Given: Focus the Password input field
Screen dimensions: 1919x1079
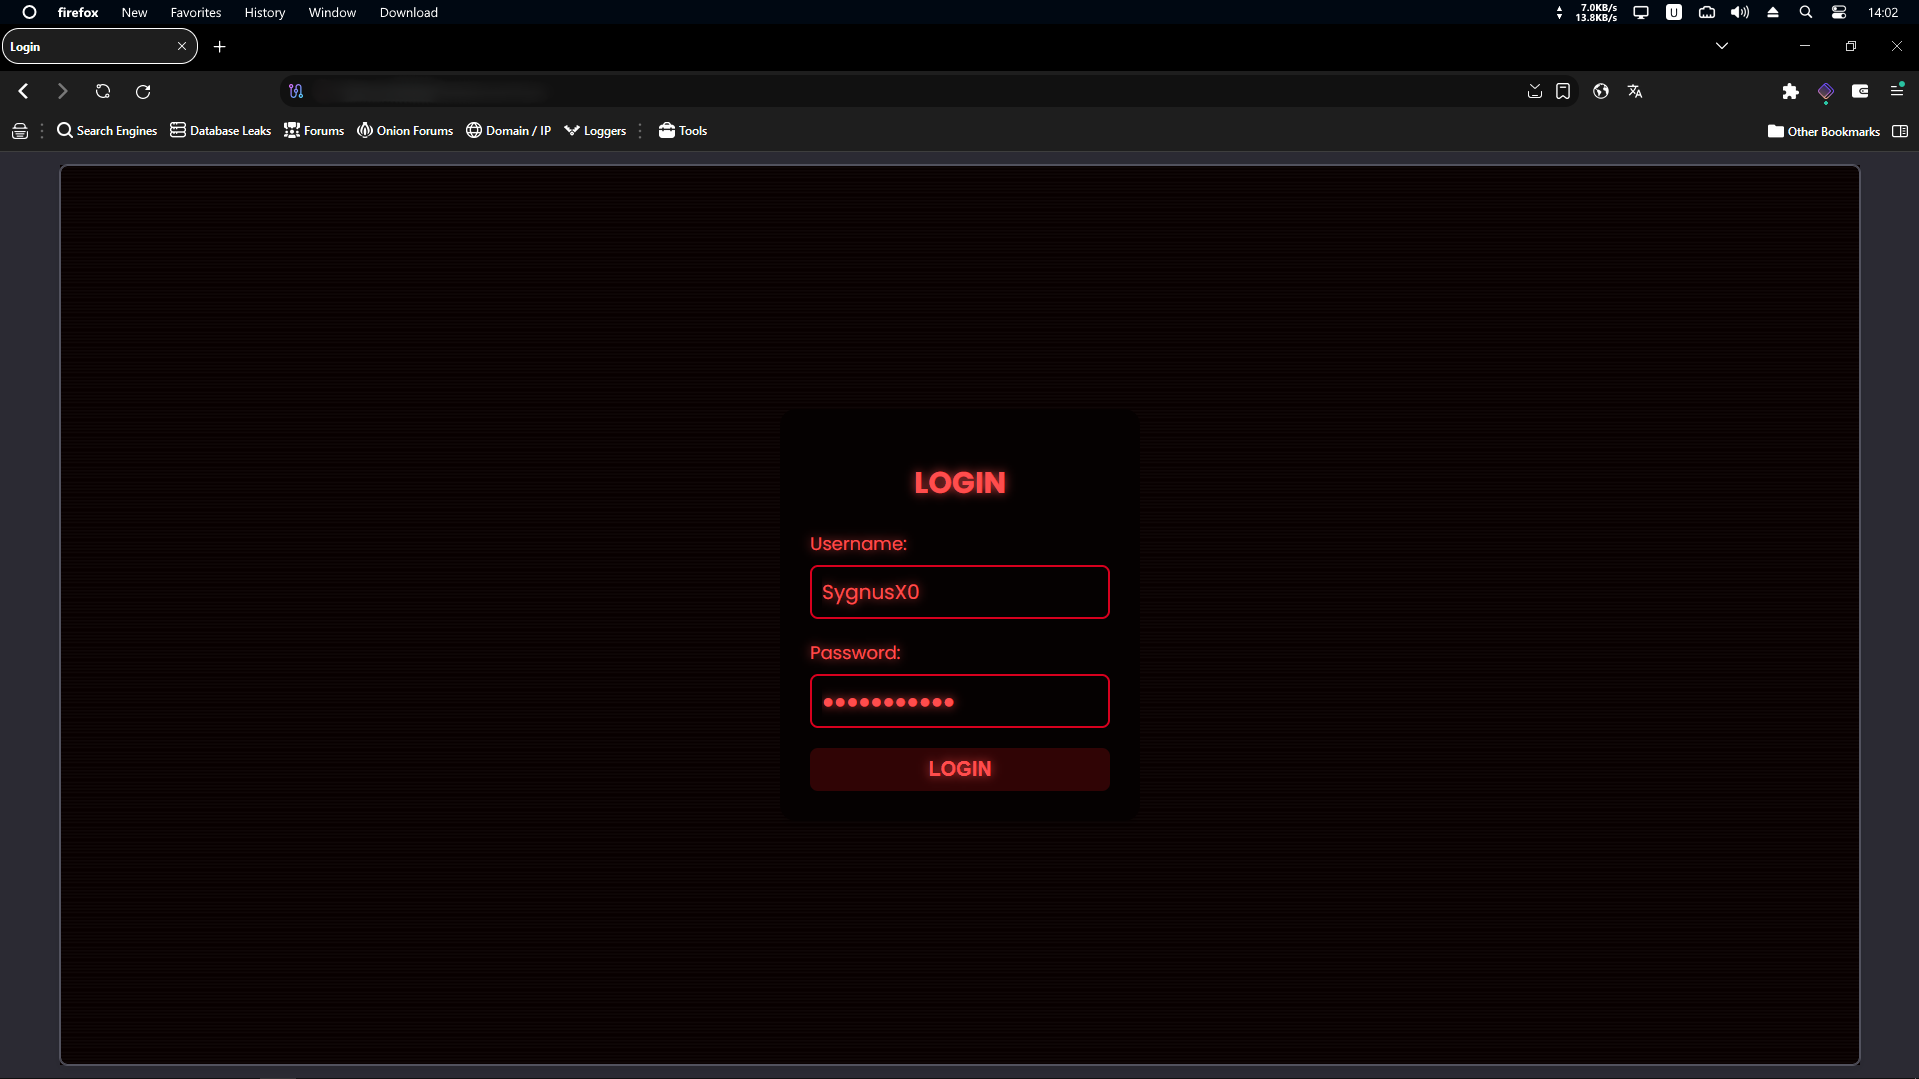Looking at the screenshot, I should click(960, 701).
